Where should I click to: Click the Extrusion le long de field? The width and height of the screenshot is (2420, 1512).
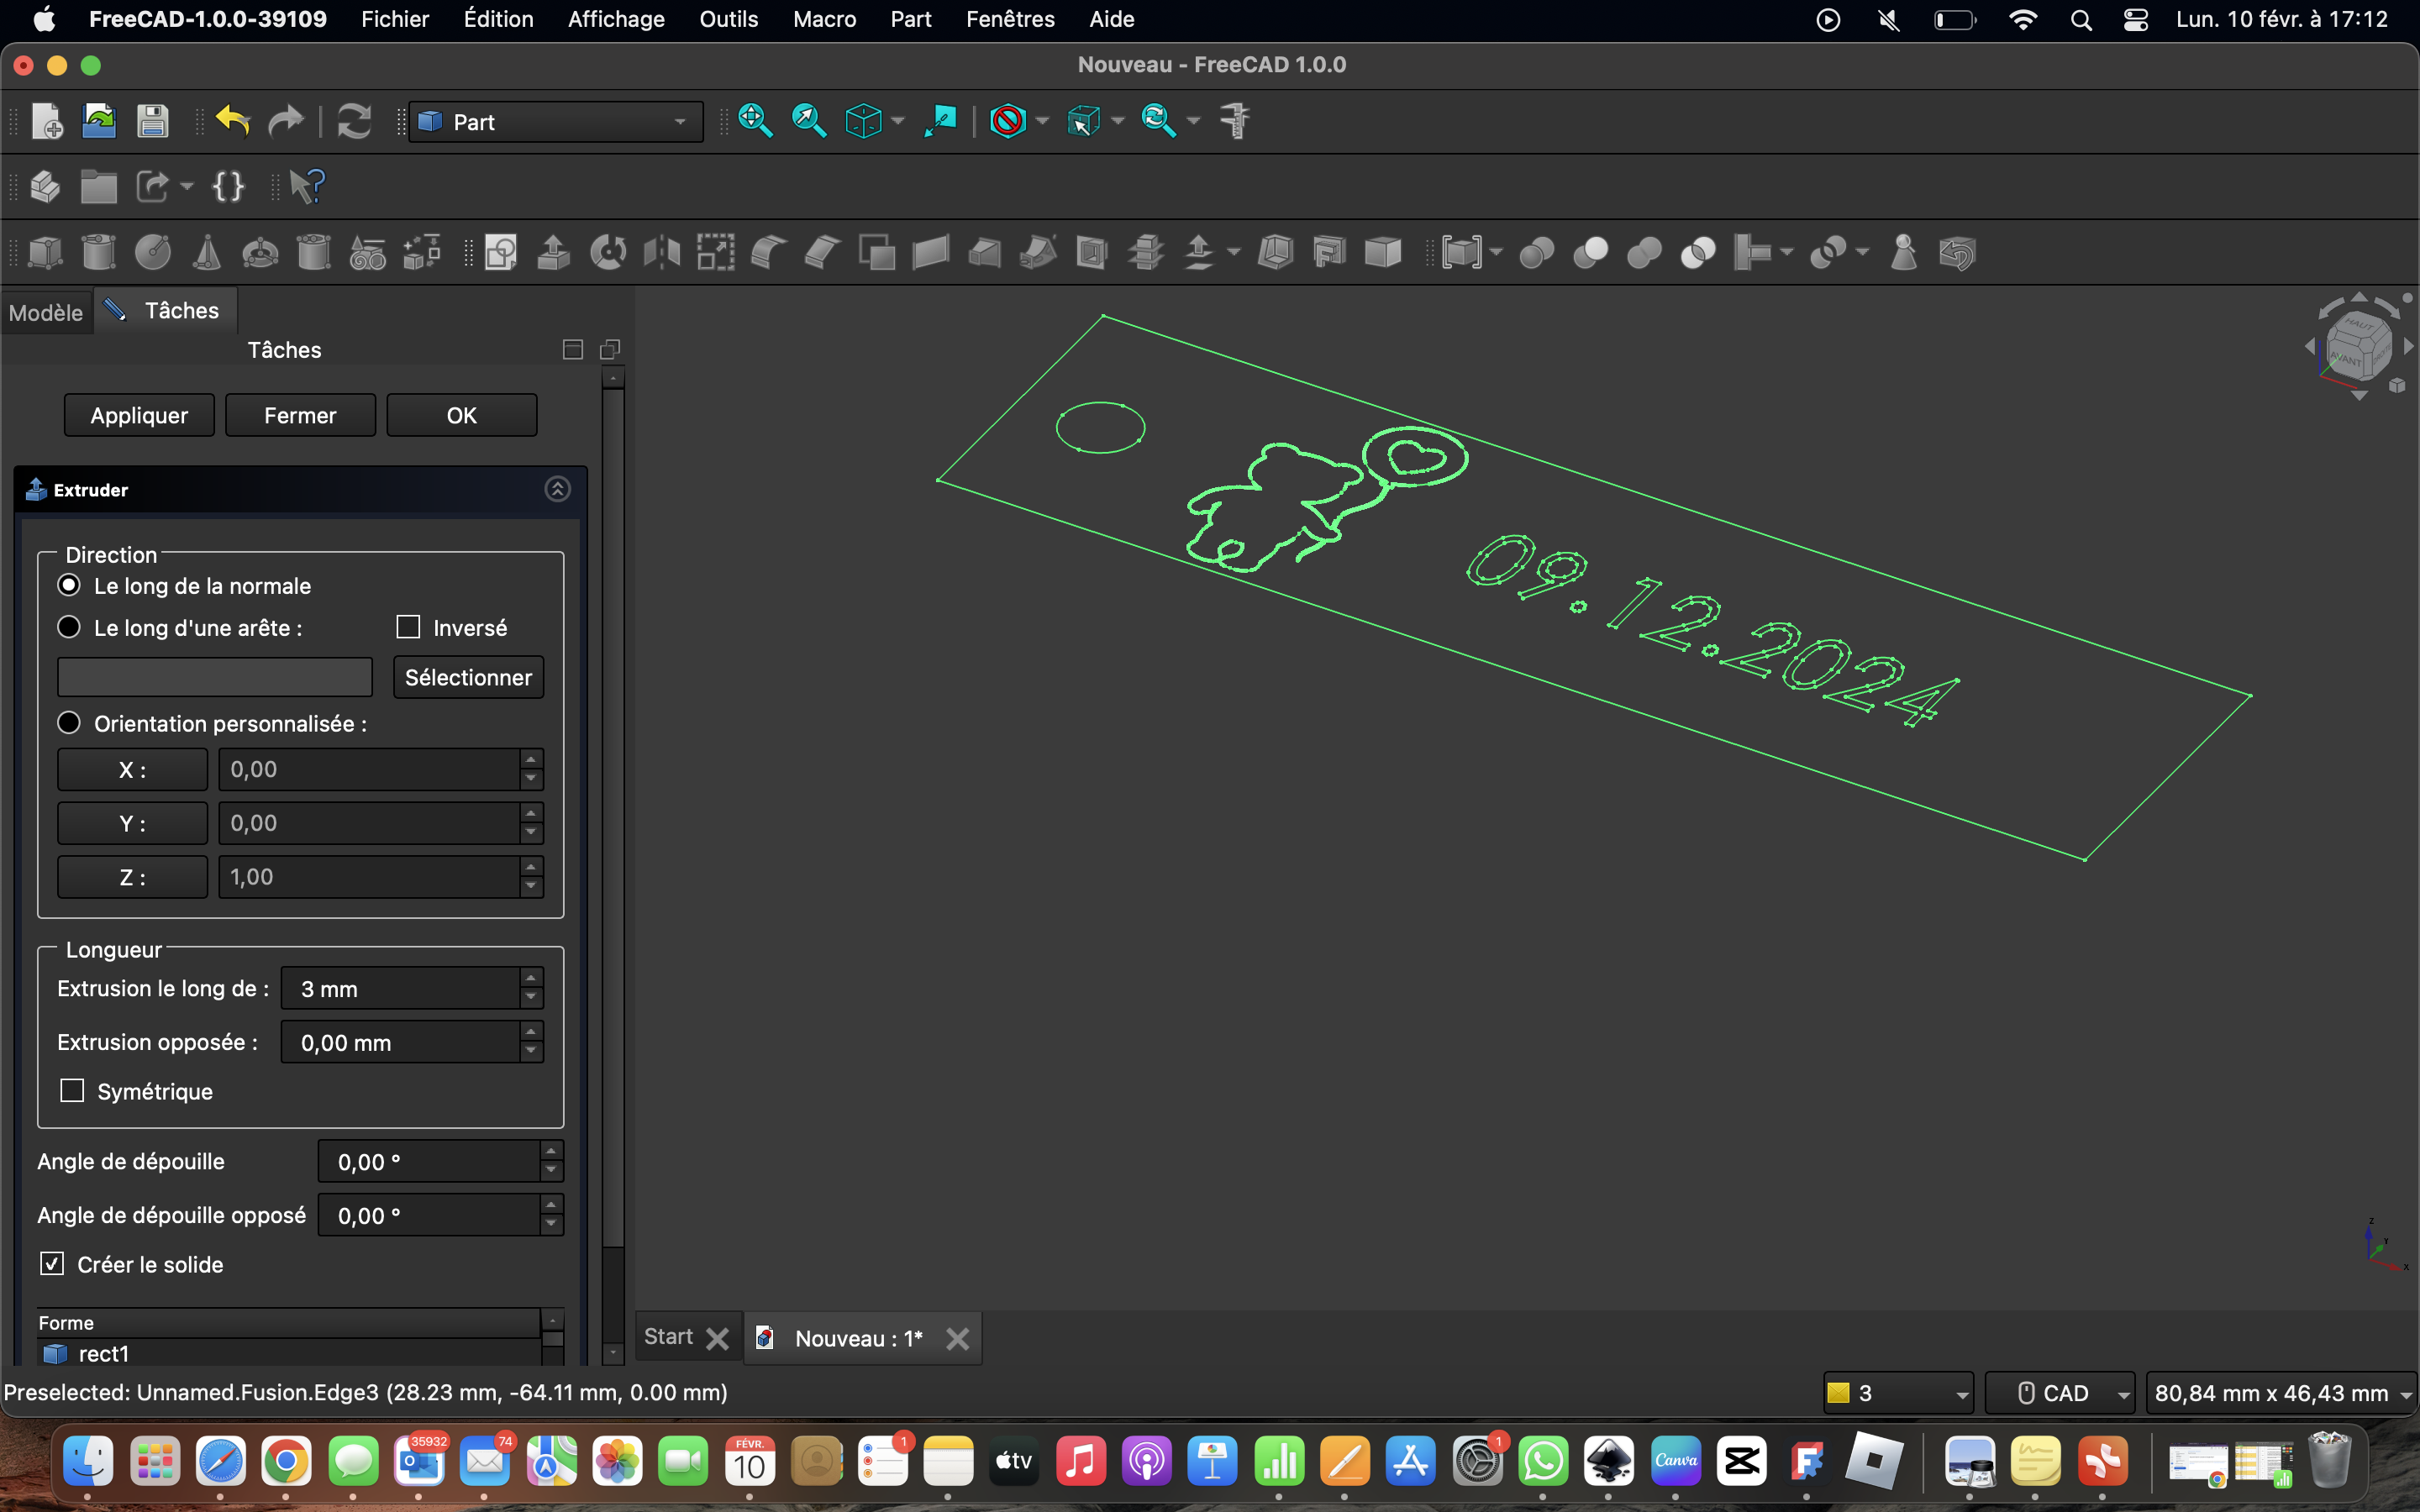click(x=412, y=988)
